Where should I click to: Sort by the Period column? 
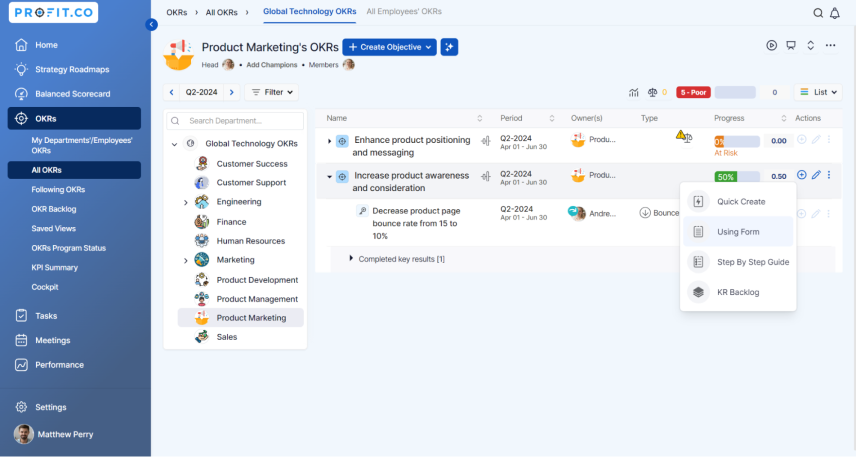[x=552, y=118]
